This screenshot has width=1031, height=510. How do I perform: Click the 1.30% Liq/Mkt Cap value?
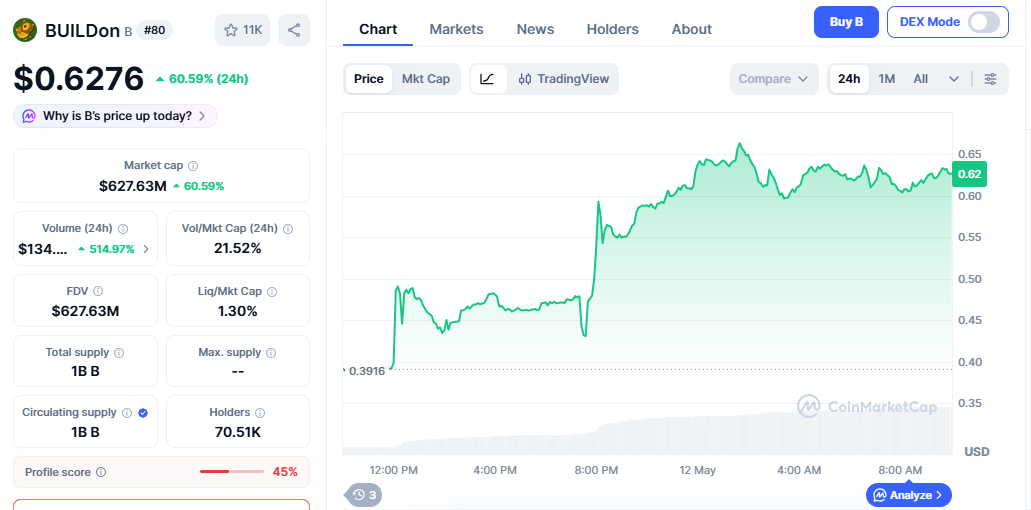point(237,311)
